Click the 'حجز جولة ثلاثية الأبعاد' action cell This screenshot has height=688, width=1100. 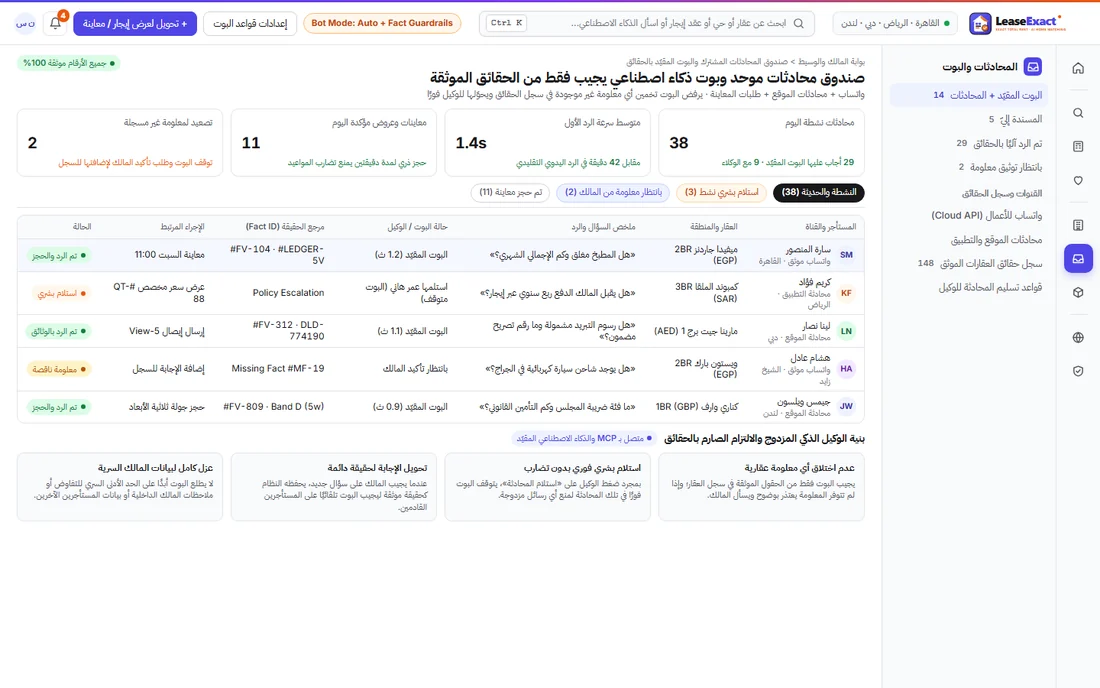(x=166, y=407)
